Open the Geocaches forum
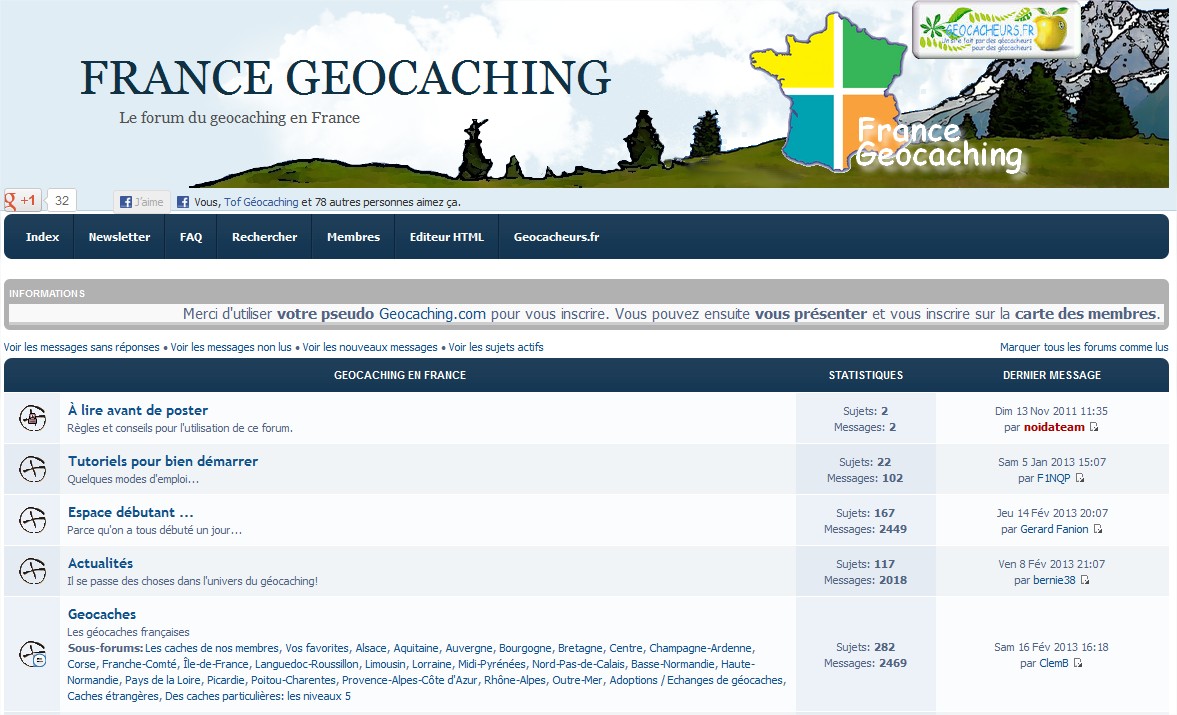This screenshot has height=715, width=1177. pyautogui.click(x=102, y=614)
